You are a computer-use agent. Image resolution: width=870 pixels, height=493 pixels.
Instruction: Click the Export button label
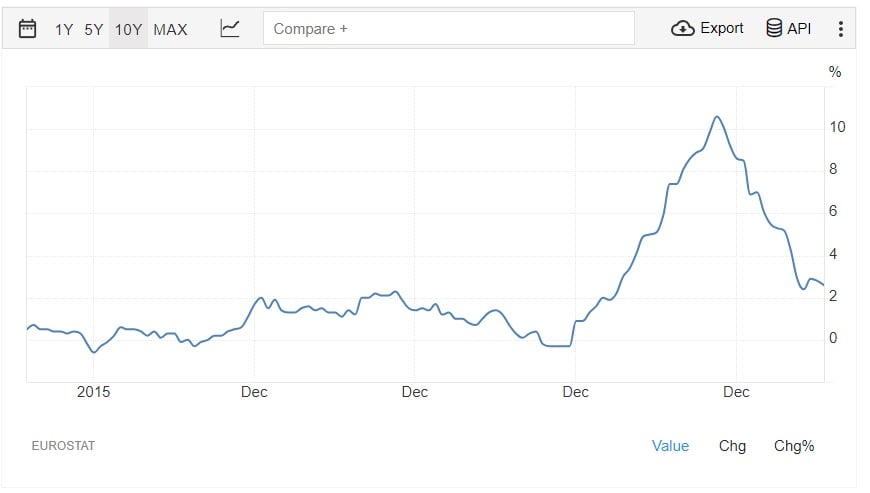pyautogui.click(x=721, y=29)
